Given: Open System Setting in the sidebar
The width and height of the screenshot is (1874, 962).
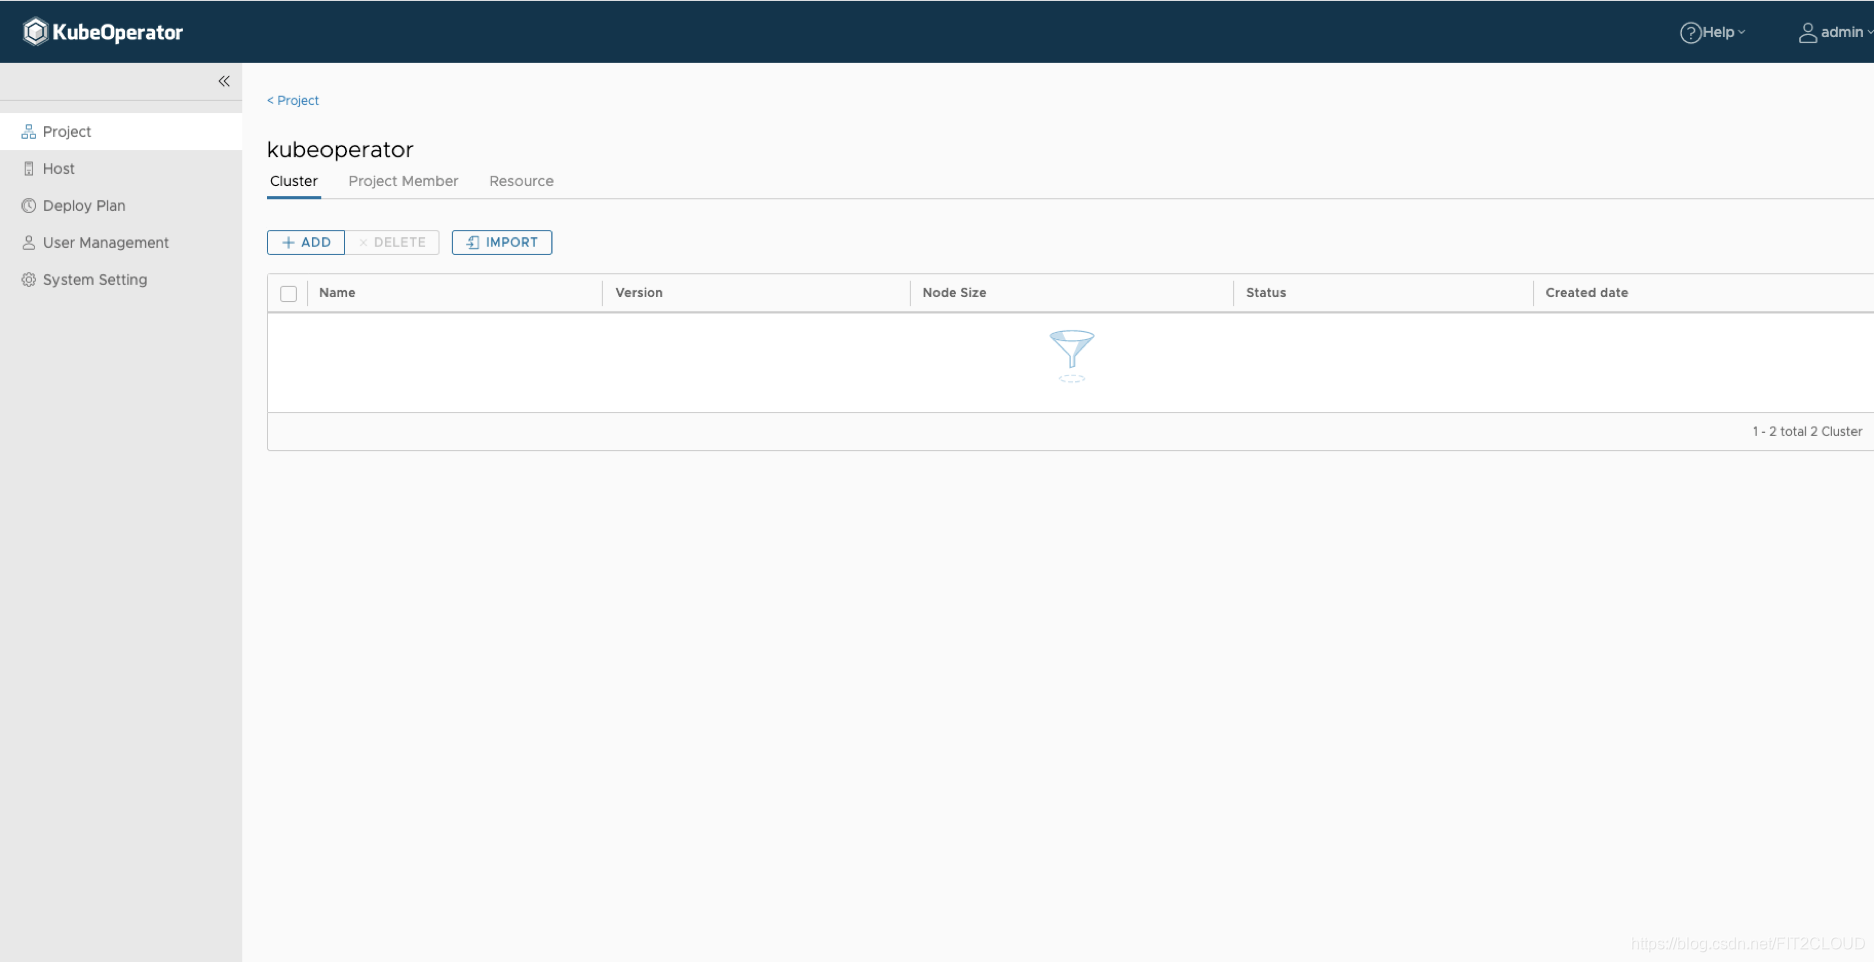Looking at the screenshot, I should click(121, 280).
